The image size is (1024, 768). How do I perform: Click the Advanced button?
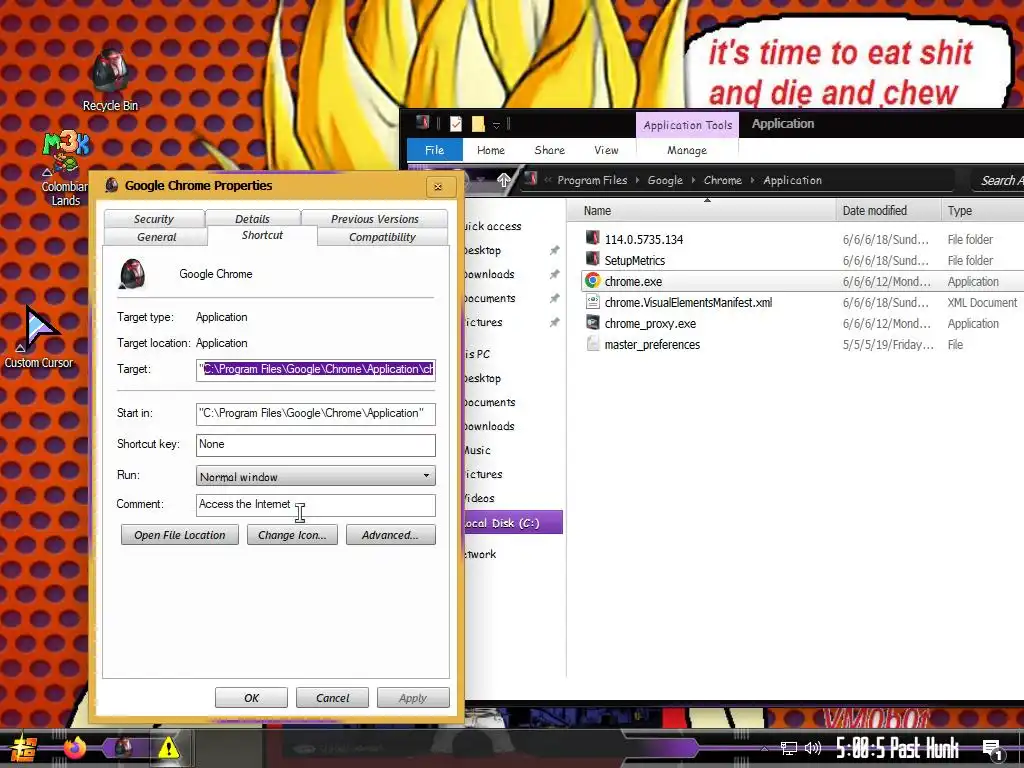391,535
